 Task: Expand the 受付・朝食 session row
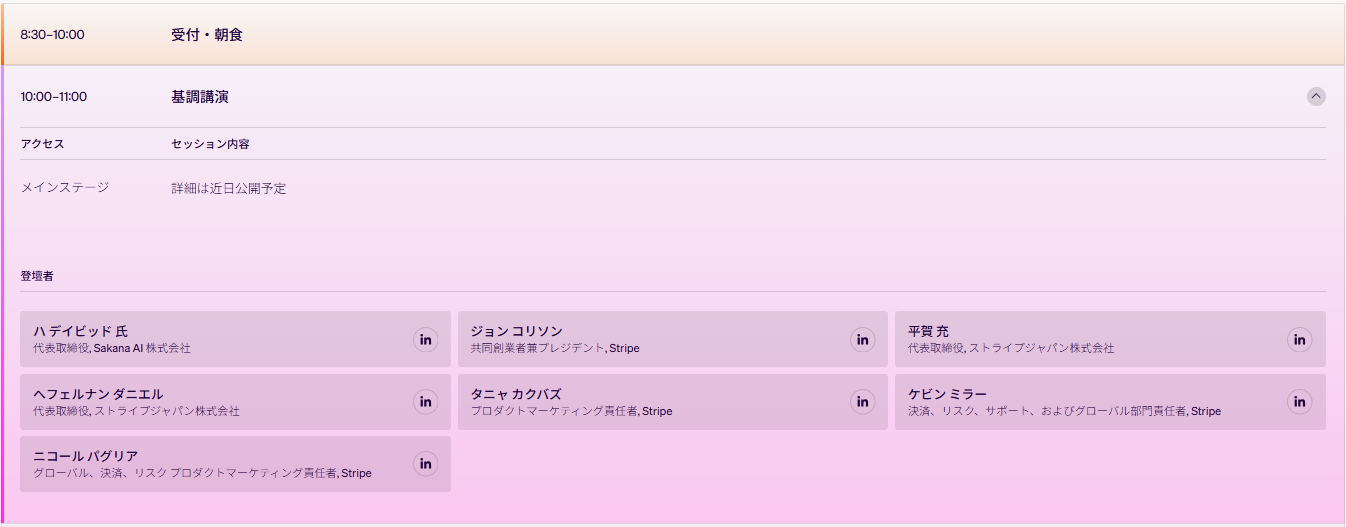pyautogui.click(x=673, y=35)
